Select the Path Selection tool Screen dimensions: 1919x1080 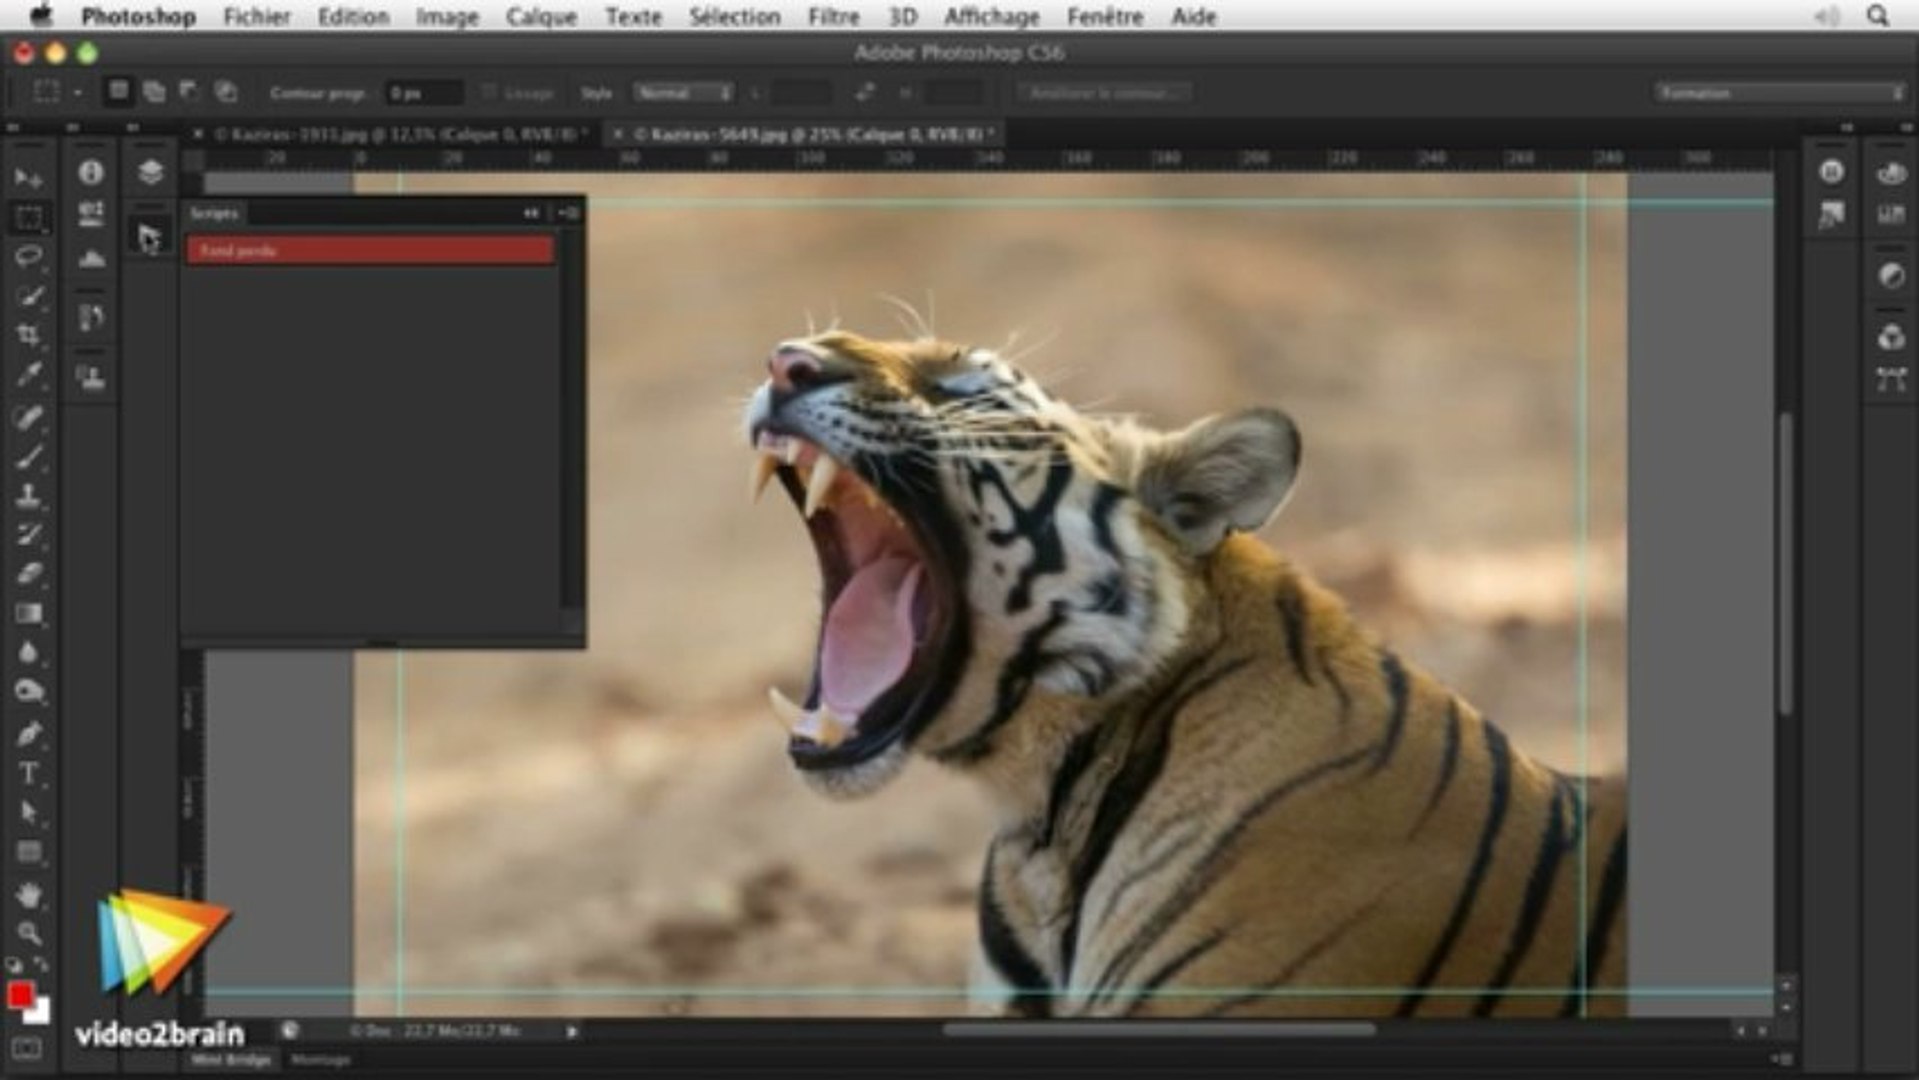(x=28, y=812)
